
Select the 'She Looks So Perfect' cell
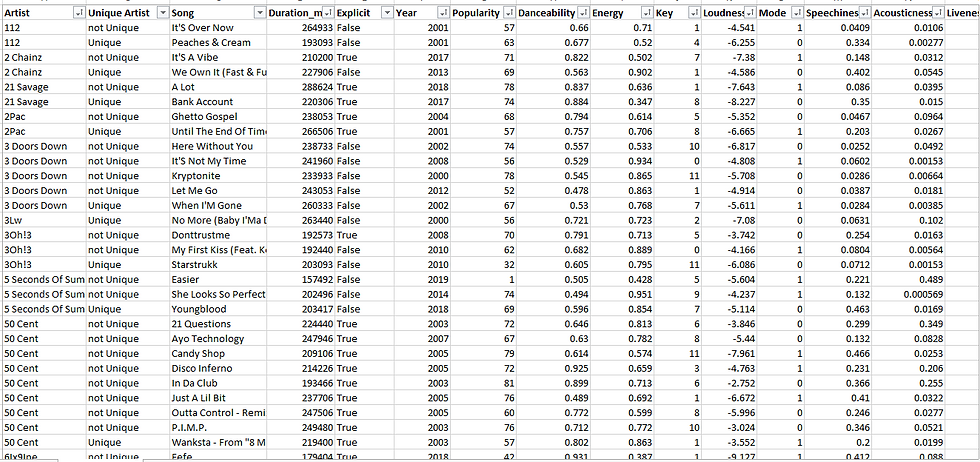click(x=218, y=294)
